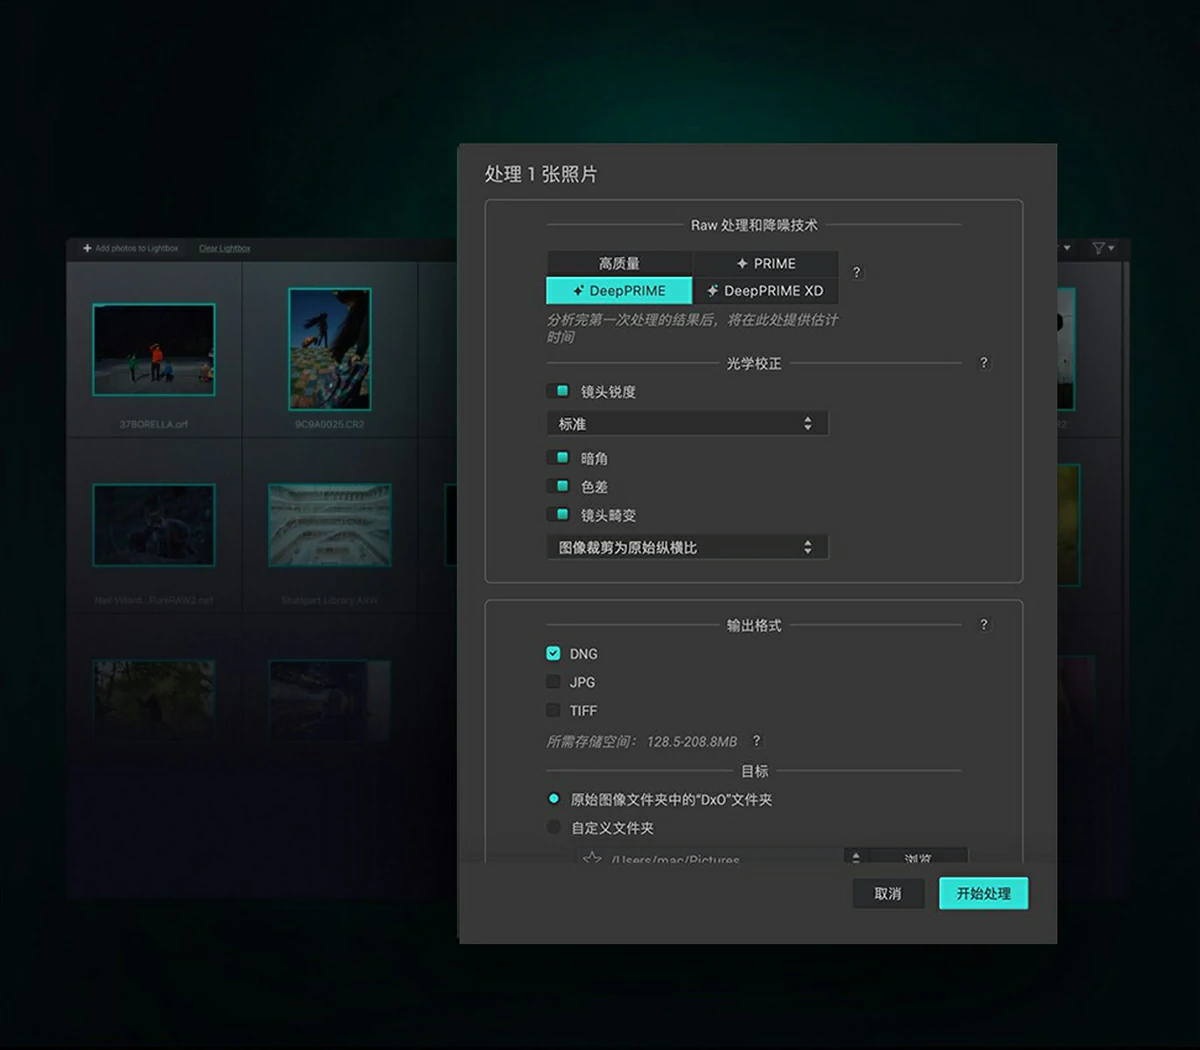
Task: Select the PRIME denoising option
Action: (766, 263)
